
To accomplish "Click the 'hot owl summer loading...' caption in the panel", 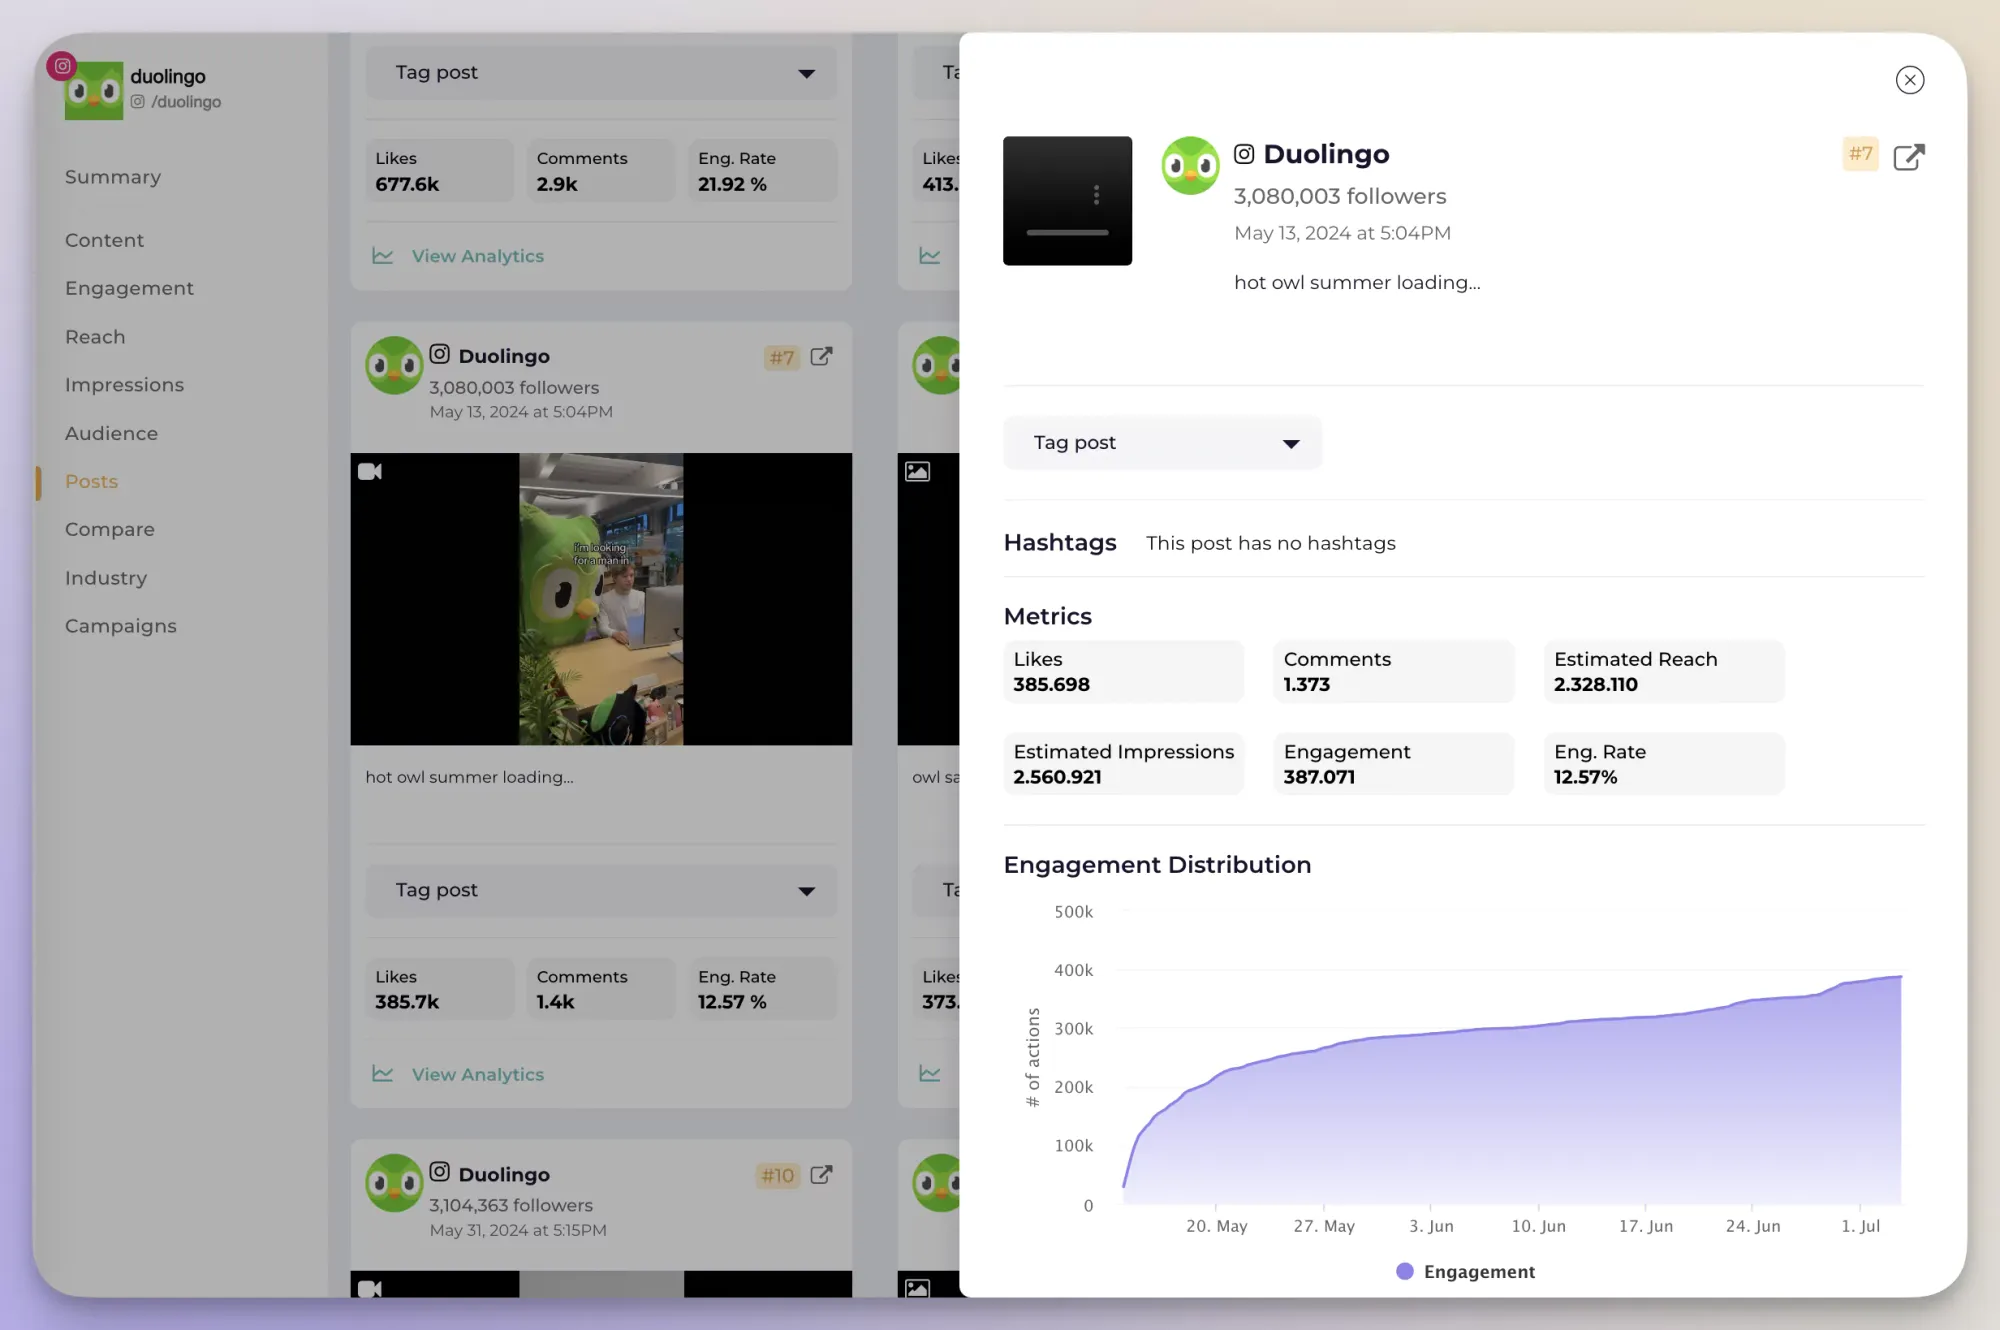I will (1357, 283).
